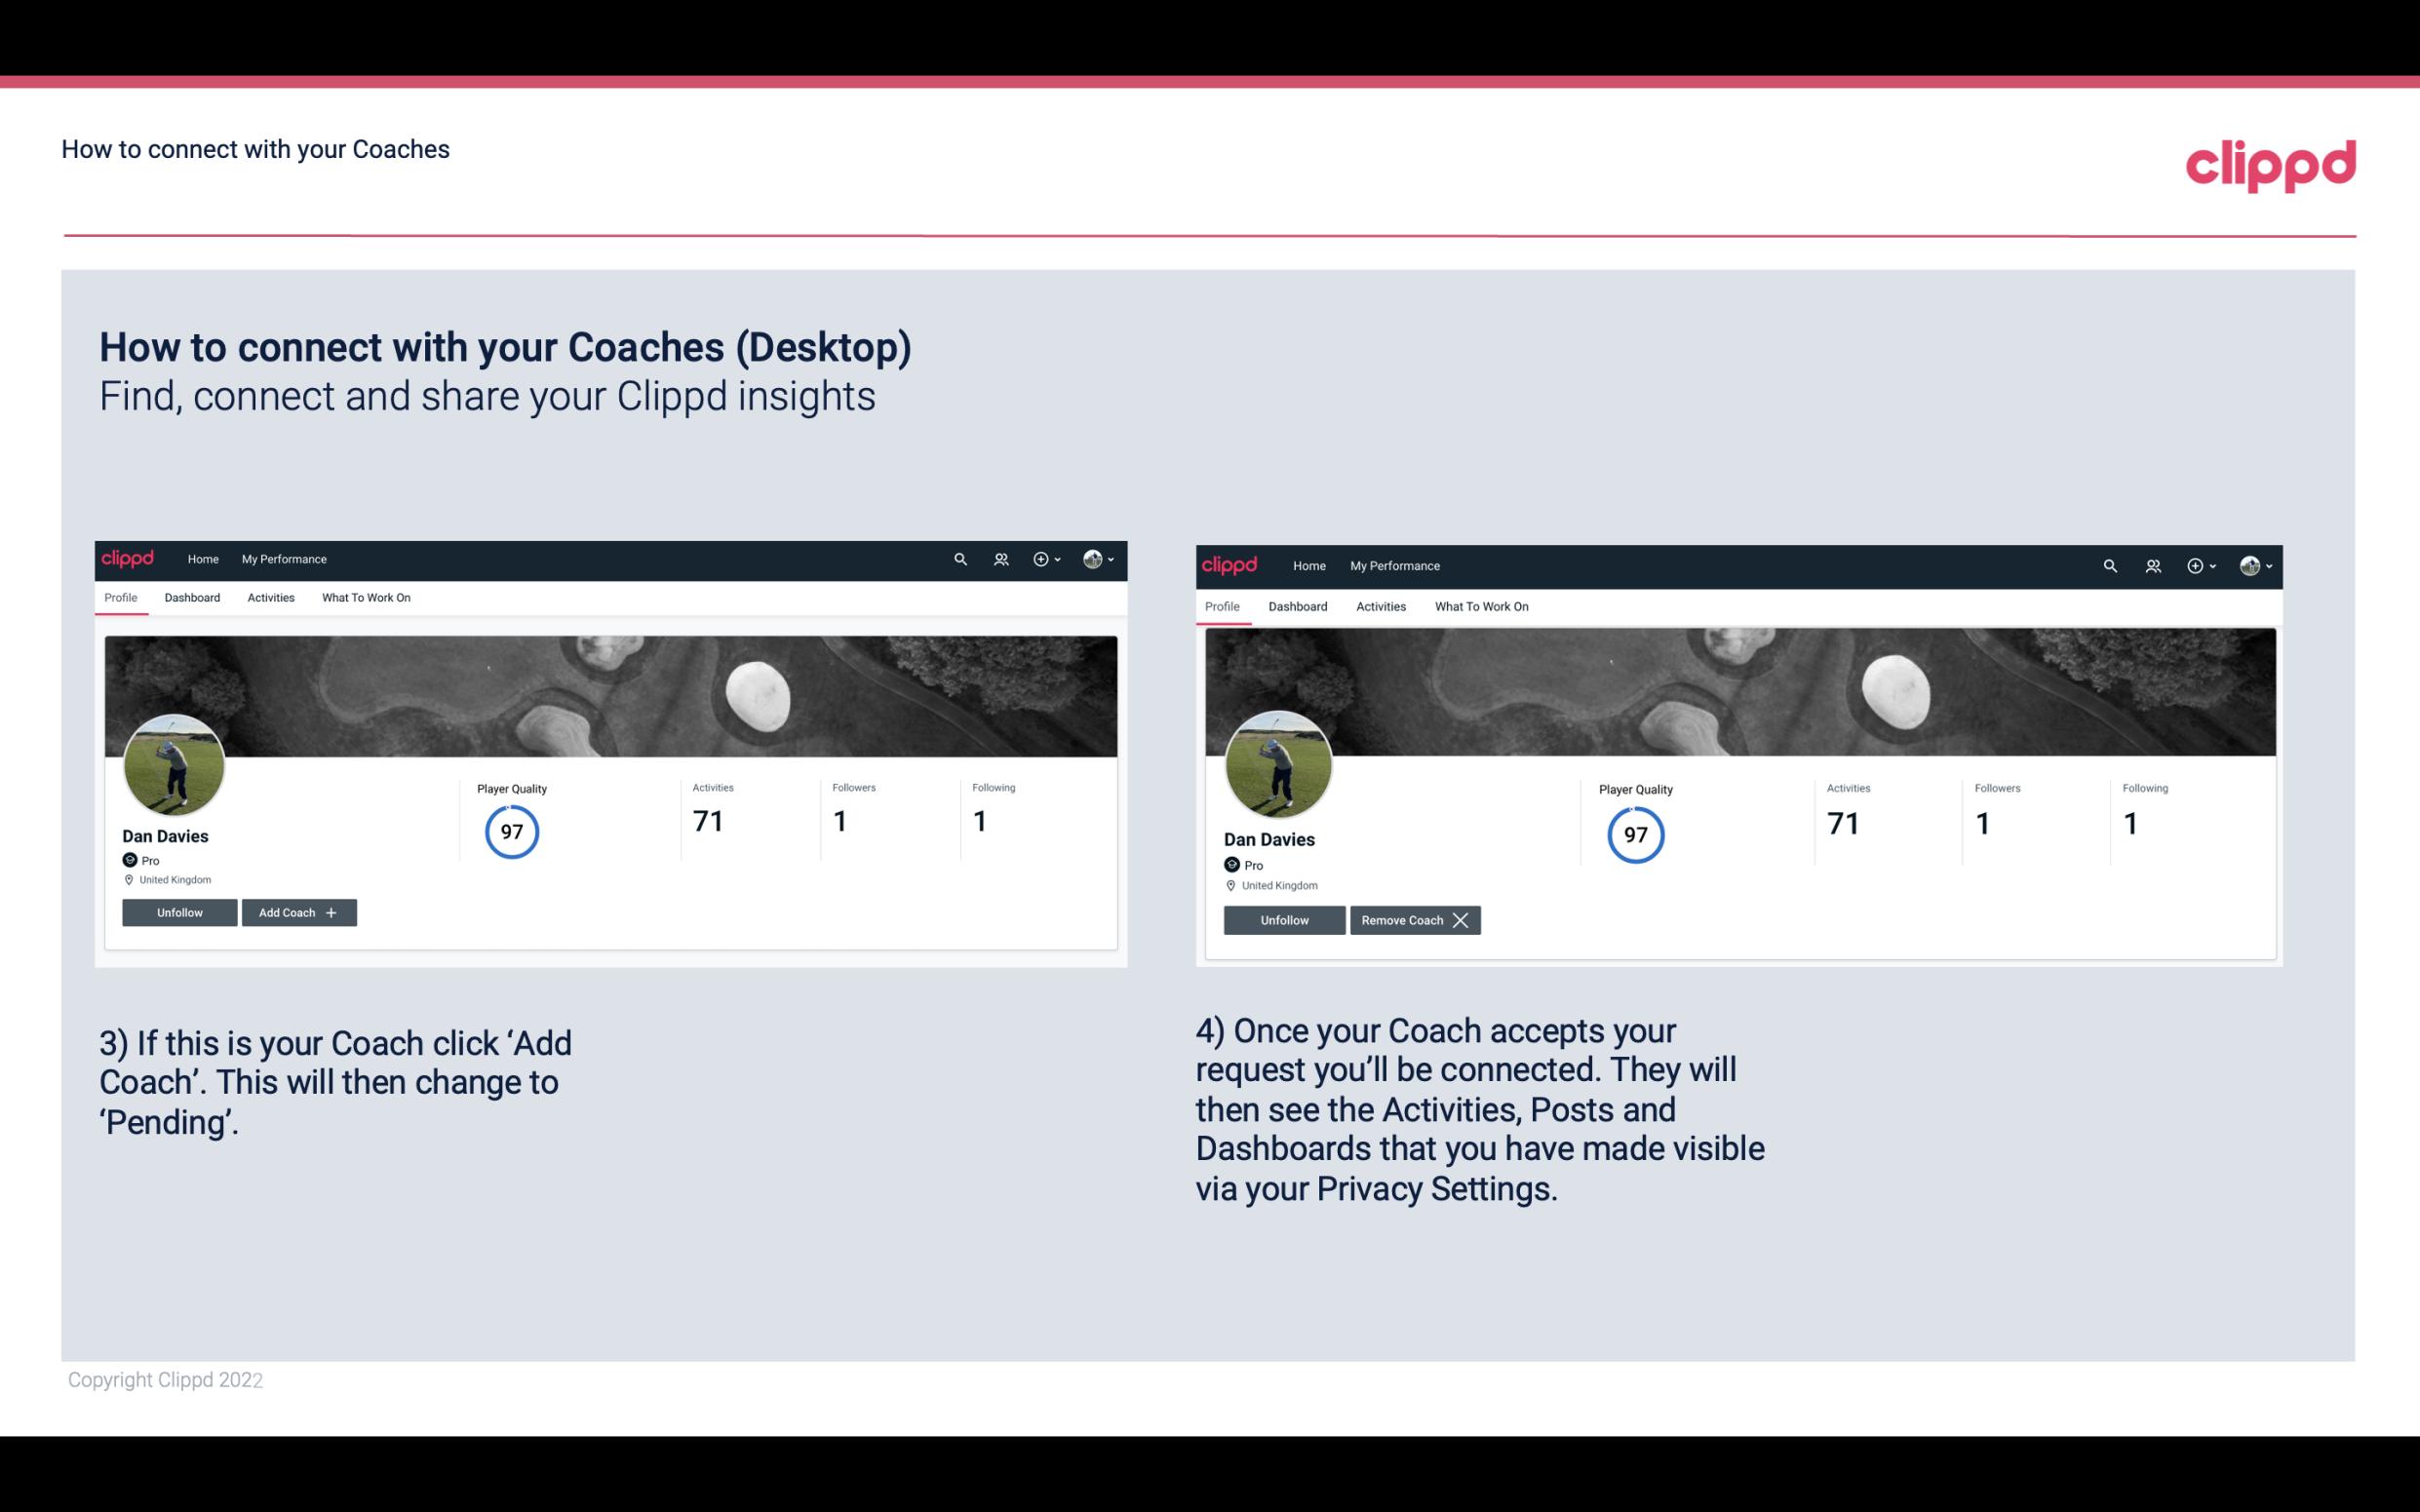Click 'Add Coach' button on left screenshot
Image resolution: width=2420 pixels, height=1512 pixels.
(x=296, y=911)
